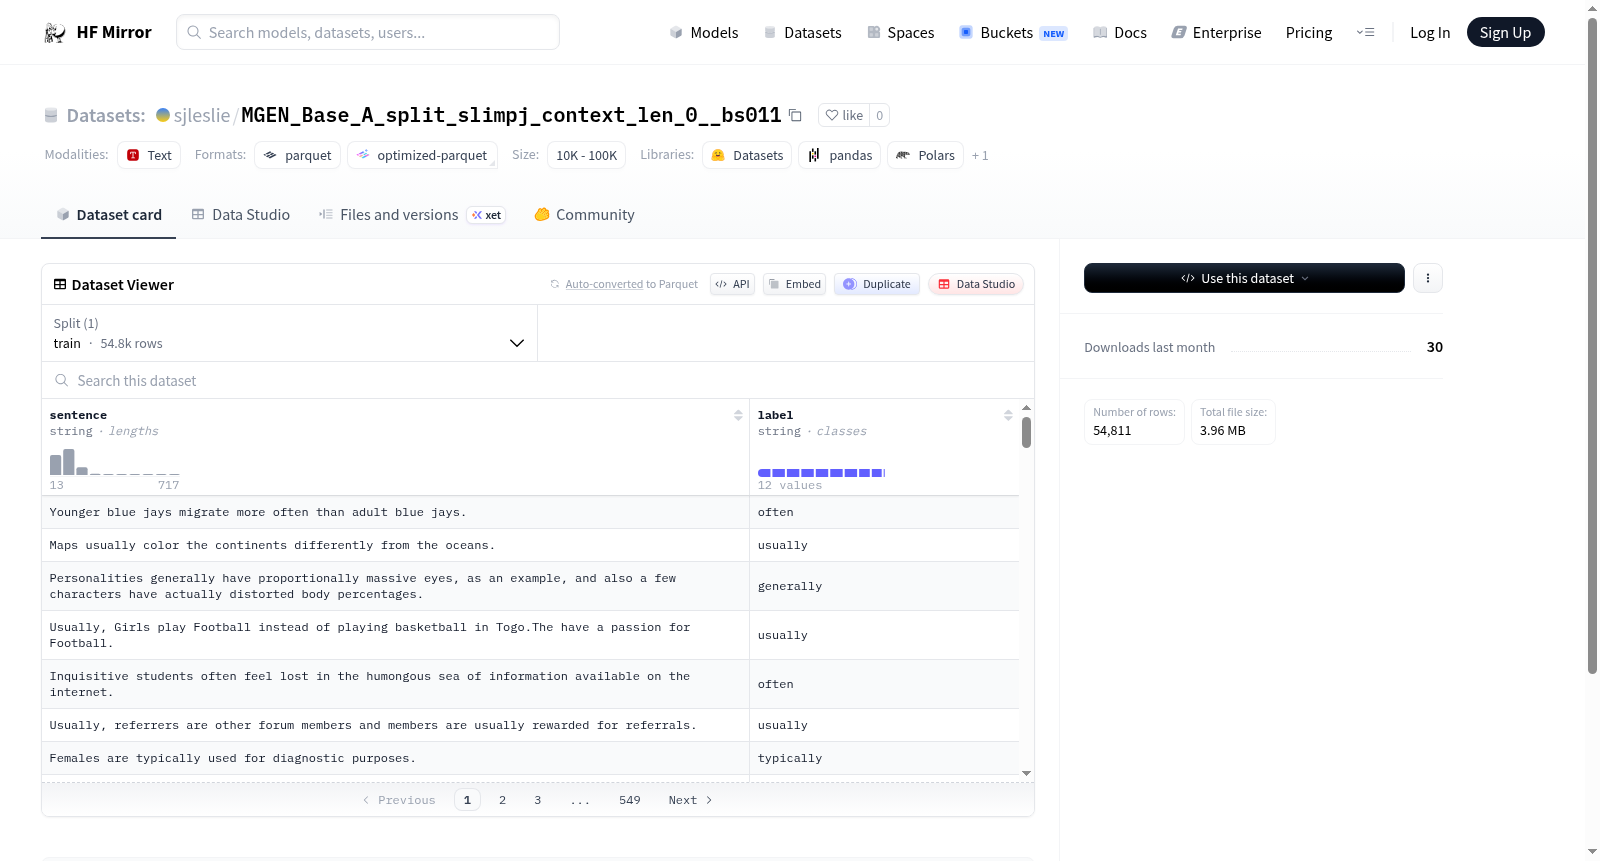
Task: Click the Datasets library tag
Action: (747, 155)
